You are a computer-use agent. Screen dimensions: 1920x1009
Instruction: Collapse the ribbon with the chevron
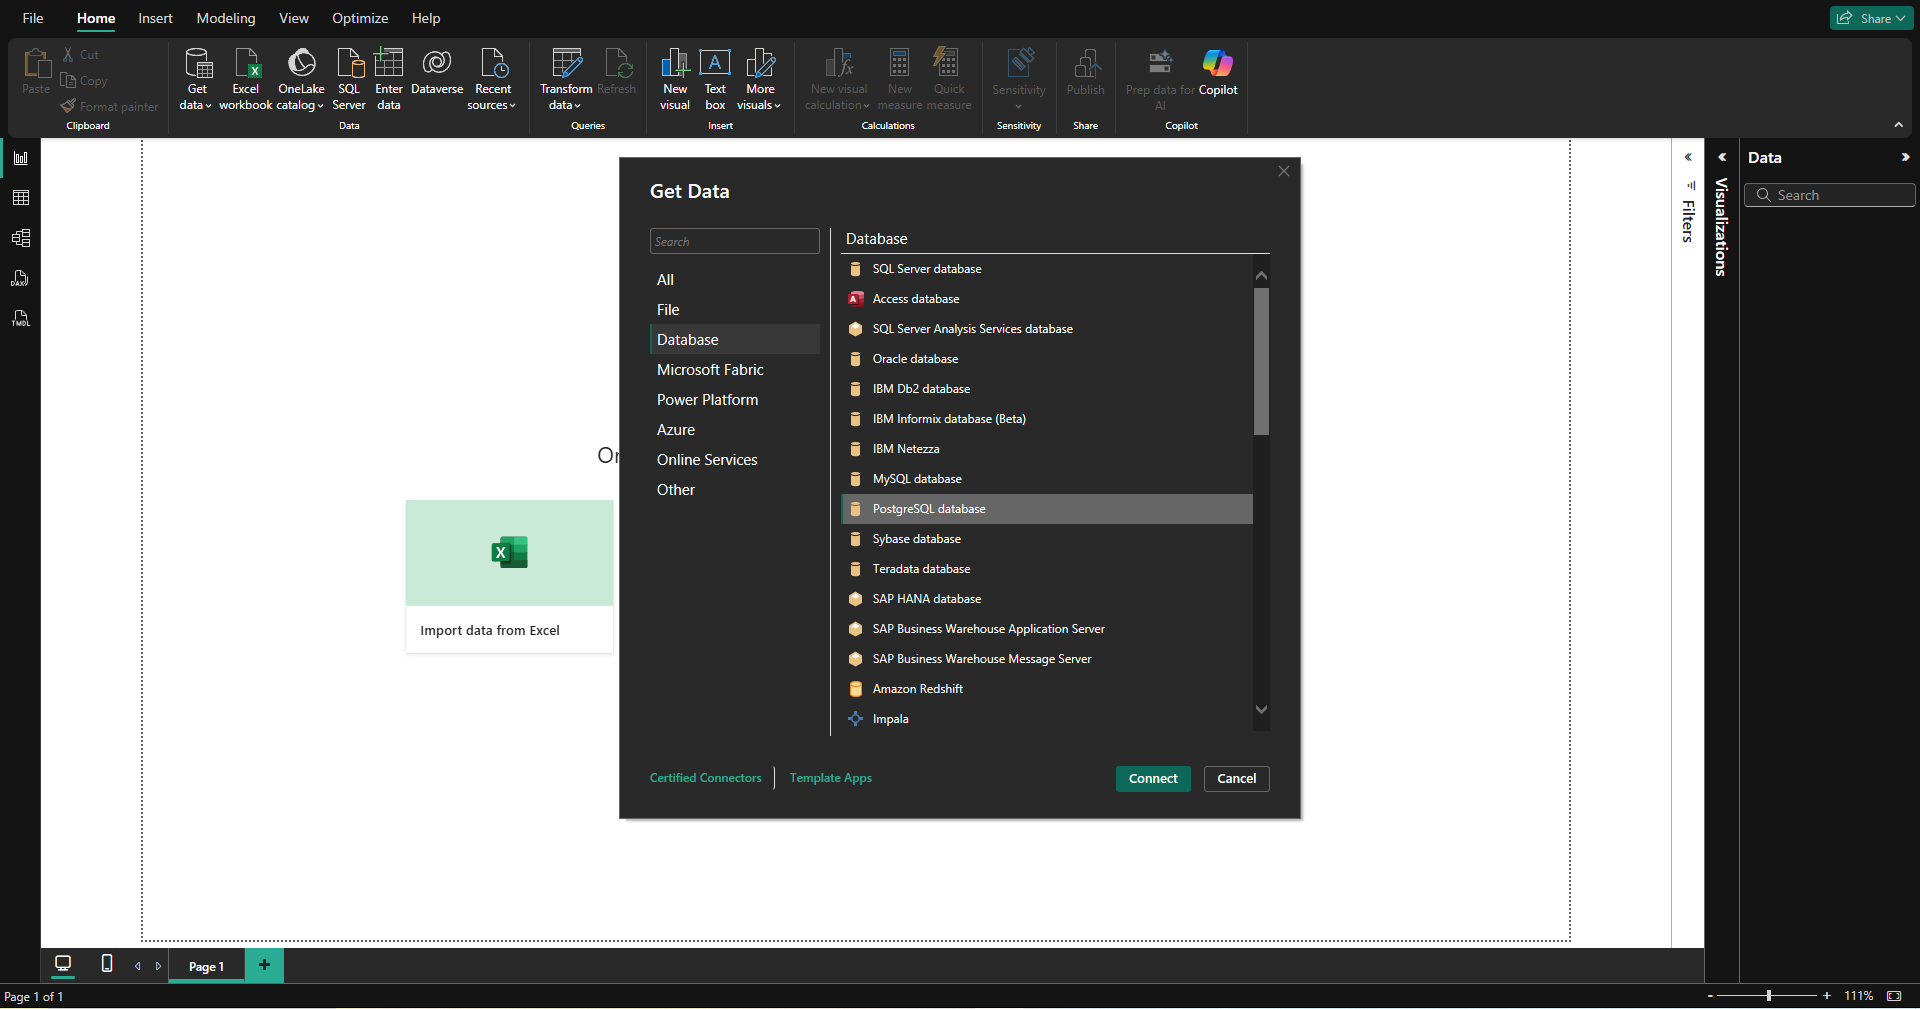[1898, 125]
